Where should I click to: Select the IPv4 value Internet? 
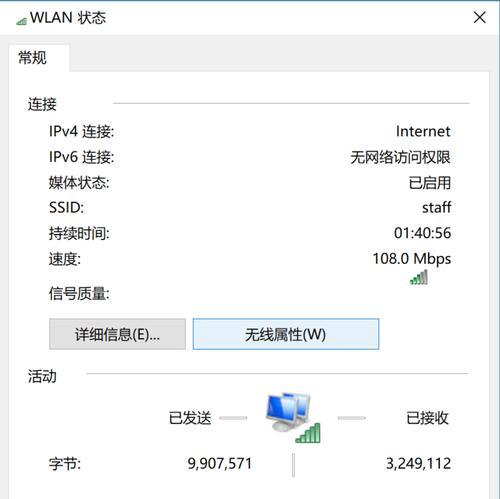423,131
